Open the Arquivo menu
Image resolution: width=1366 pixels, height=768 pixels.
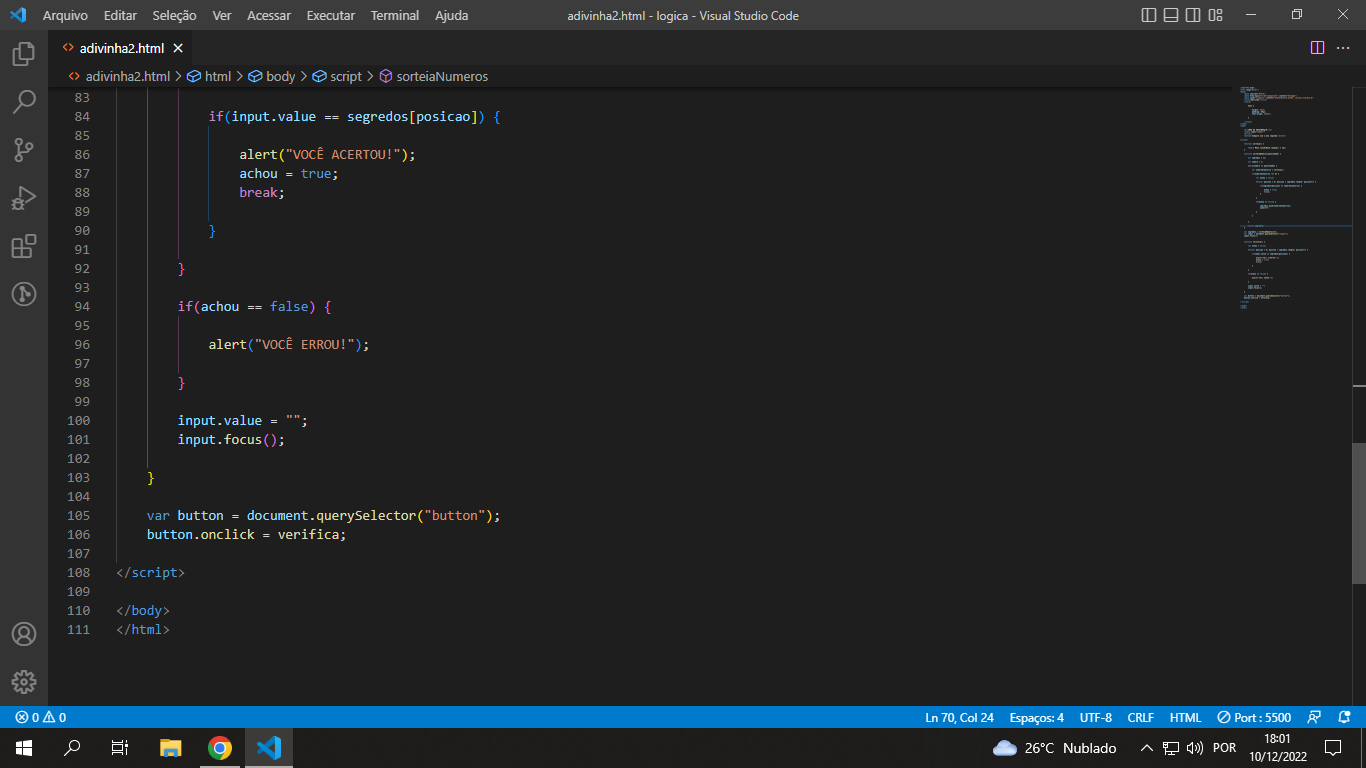pyautogui.click(x=65, y=15)
